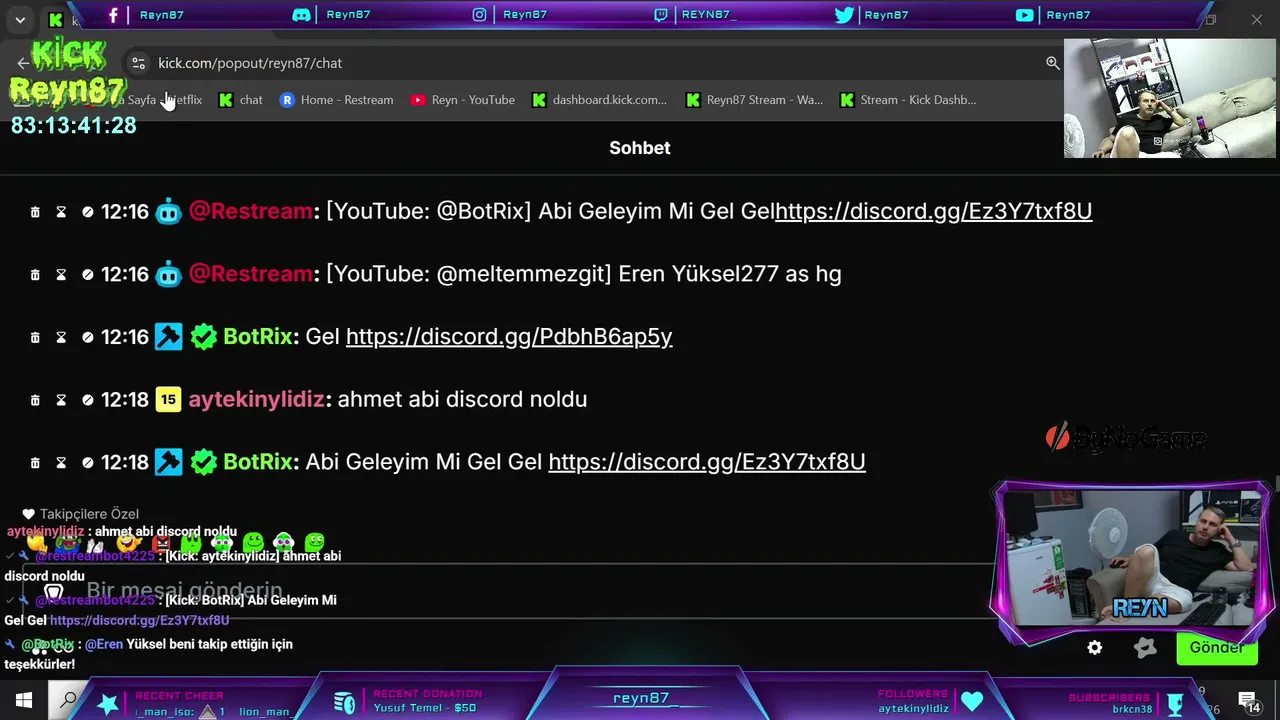The image size is (1280, 720).
Task: Open the channel points icon beside Gönder
Action: coord(1145,648)
